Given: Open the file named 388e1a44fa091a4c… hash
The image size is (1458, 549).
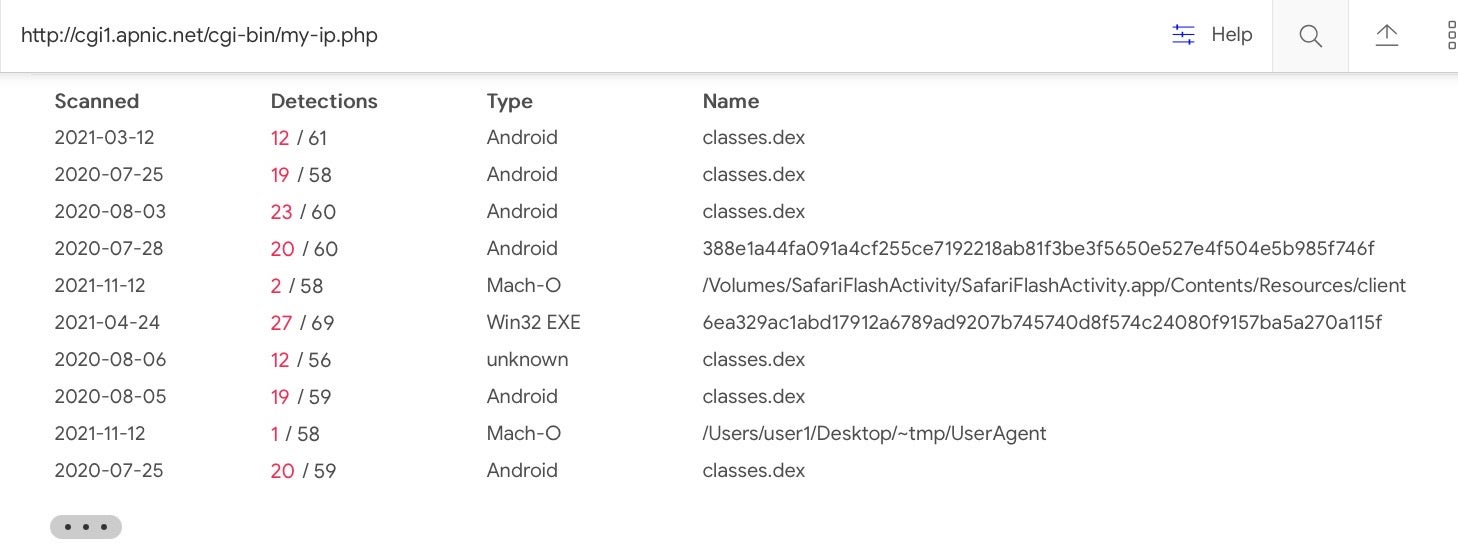Looking at the screenshot, I should [x=1038, y=248].
